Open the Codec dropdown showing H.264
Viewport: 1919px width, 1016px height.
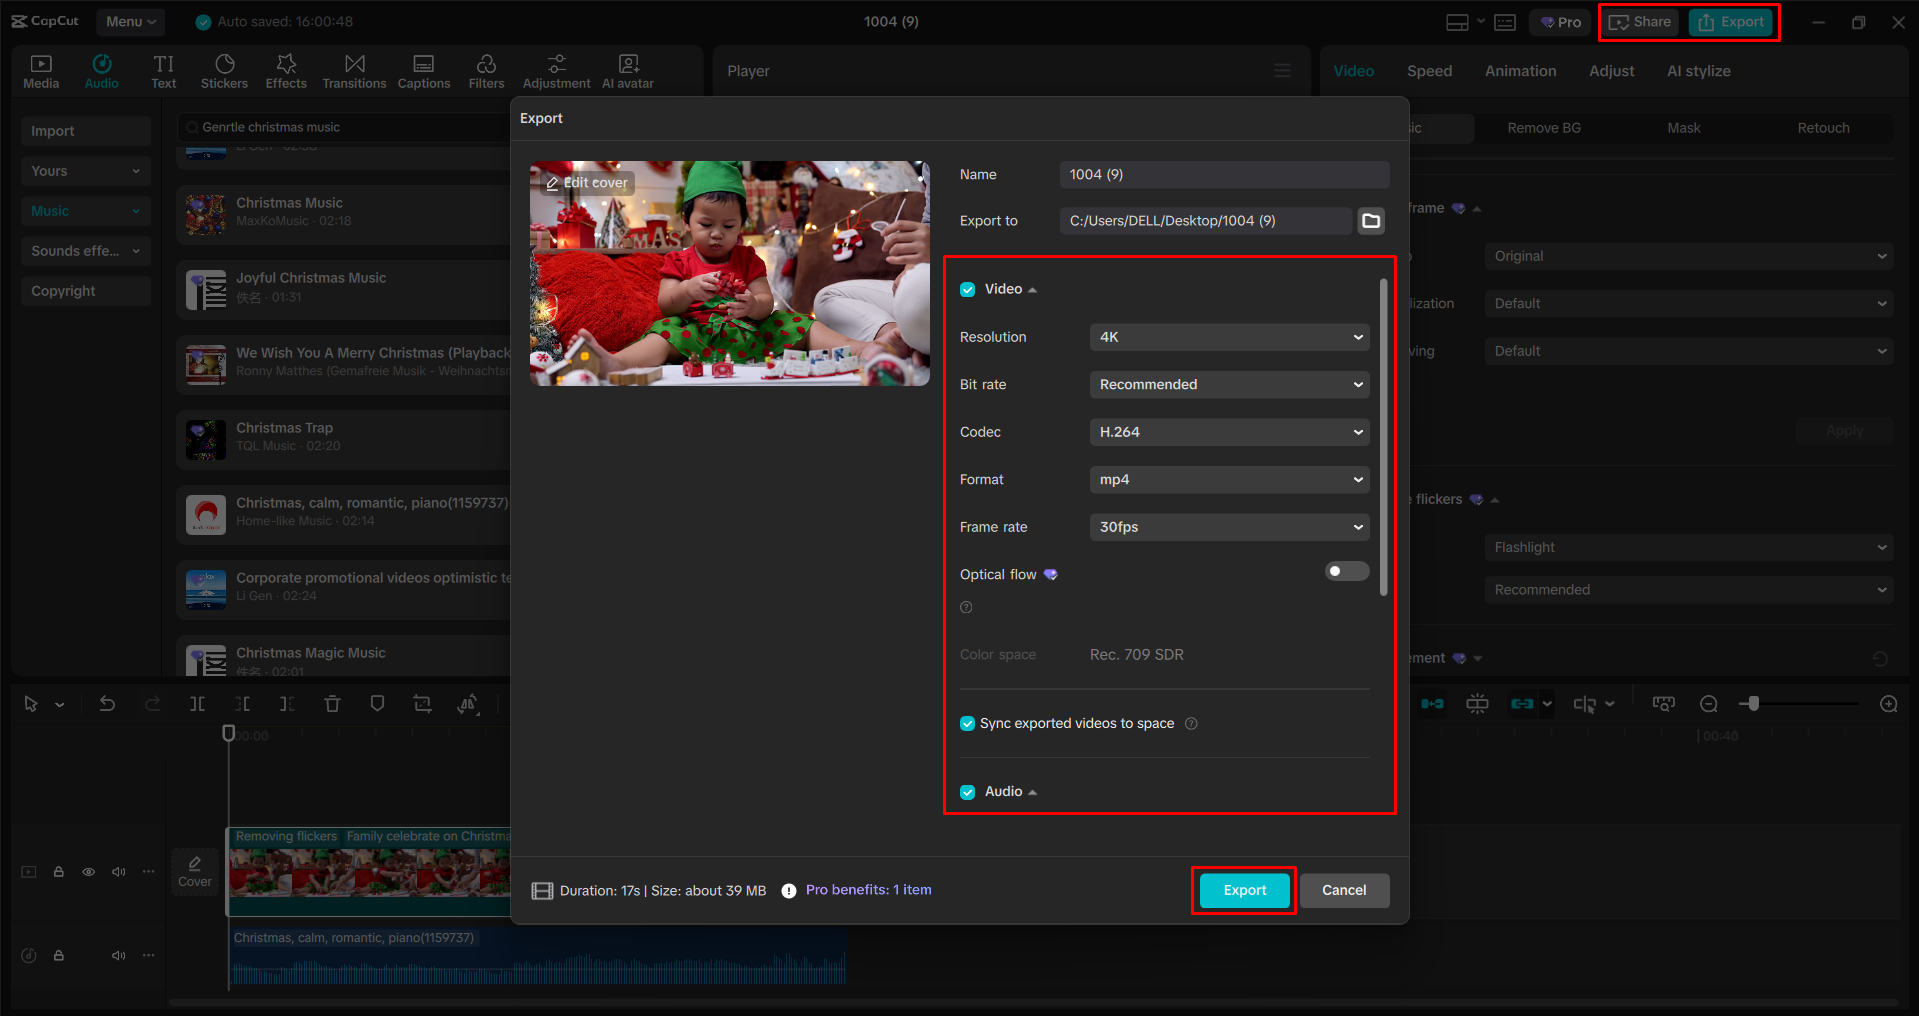(1228, 431)
